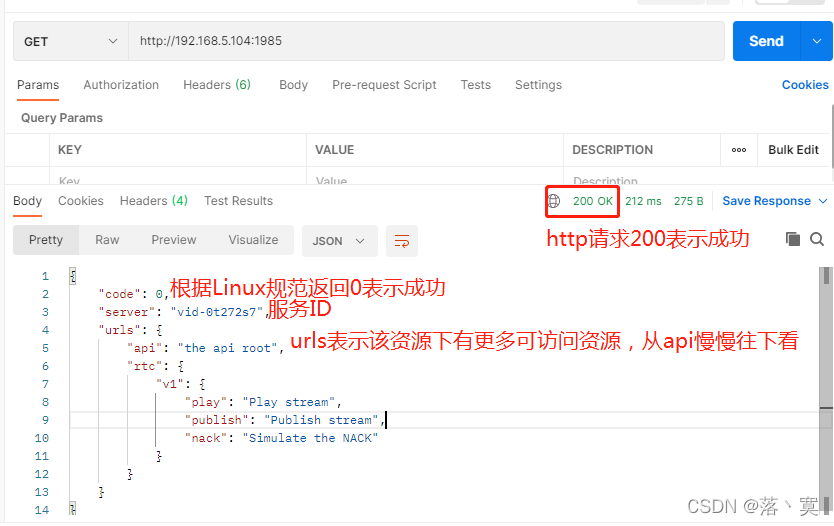Screen dimensions: 834x526
Task: Open the GET method dropdown
Action: coord(70,41)
